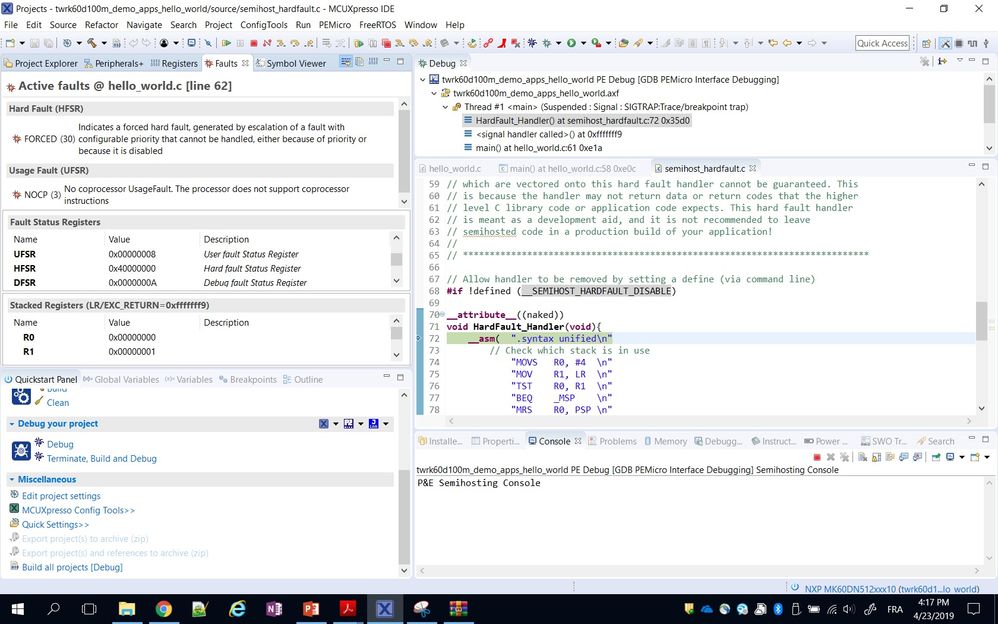
Task: Click the red Terminate debug toolbar icon
Action: [254, 43]
